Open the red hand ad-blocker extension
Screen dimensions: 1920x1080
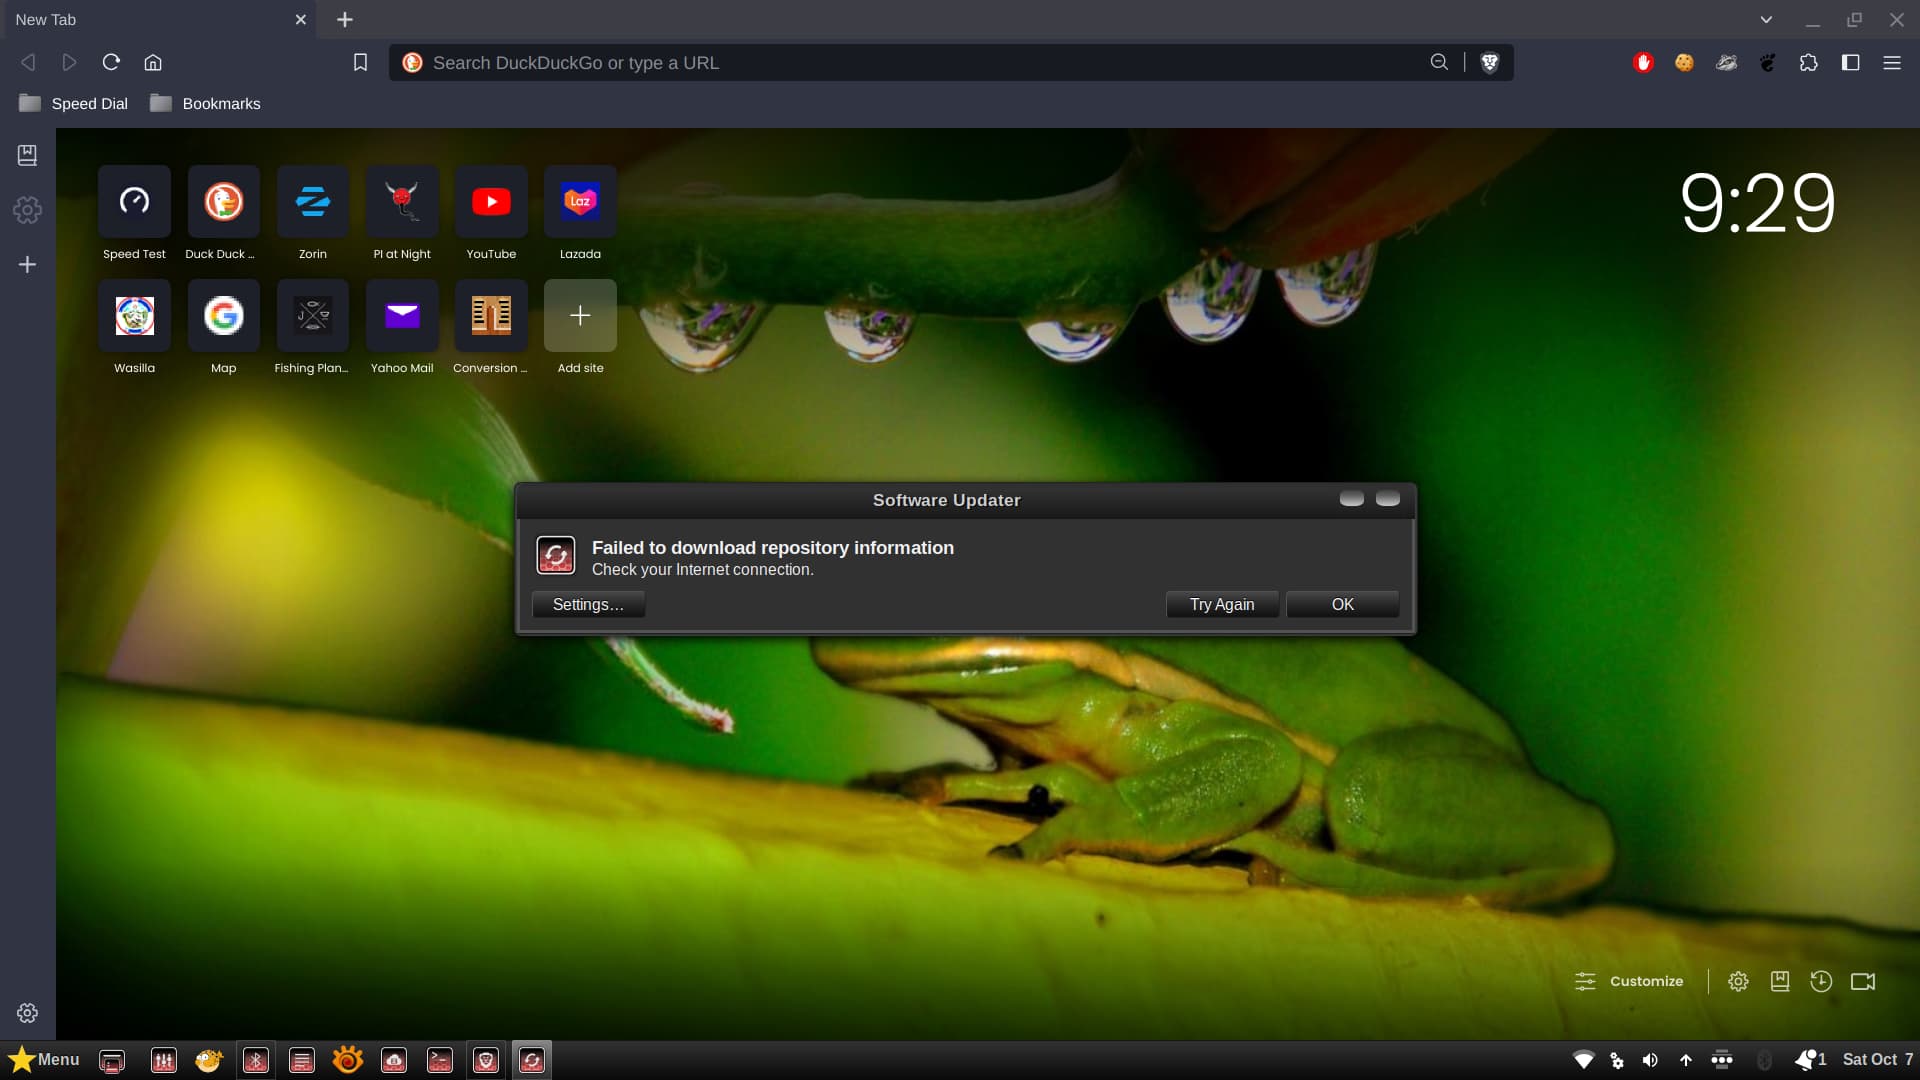[1643, 62]
